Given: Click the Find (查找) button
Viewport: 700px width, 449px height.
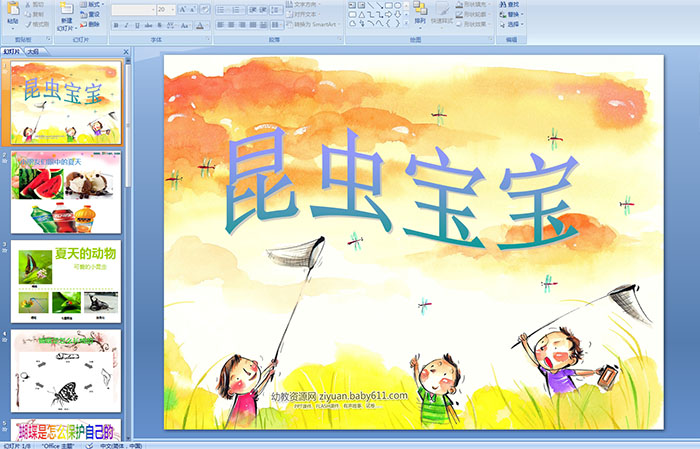Looking at the screenshot, I should [x=510, y=4].
